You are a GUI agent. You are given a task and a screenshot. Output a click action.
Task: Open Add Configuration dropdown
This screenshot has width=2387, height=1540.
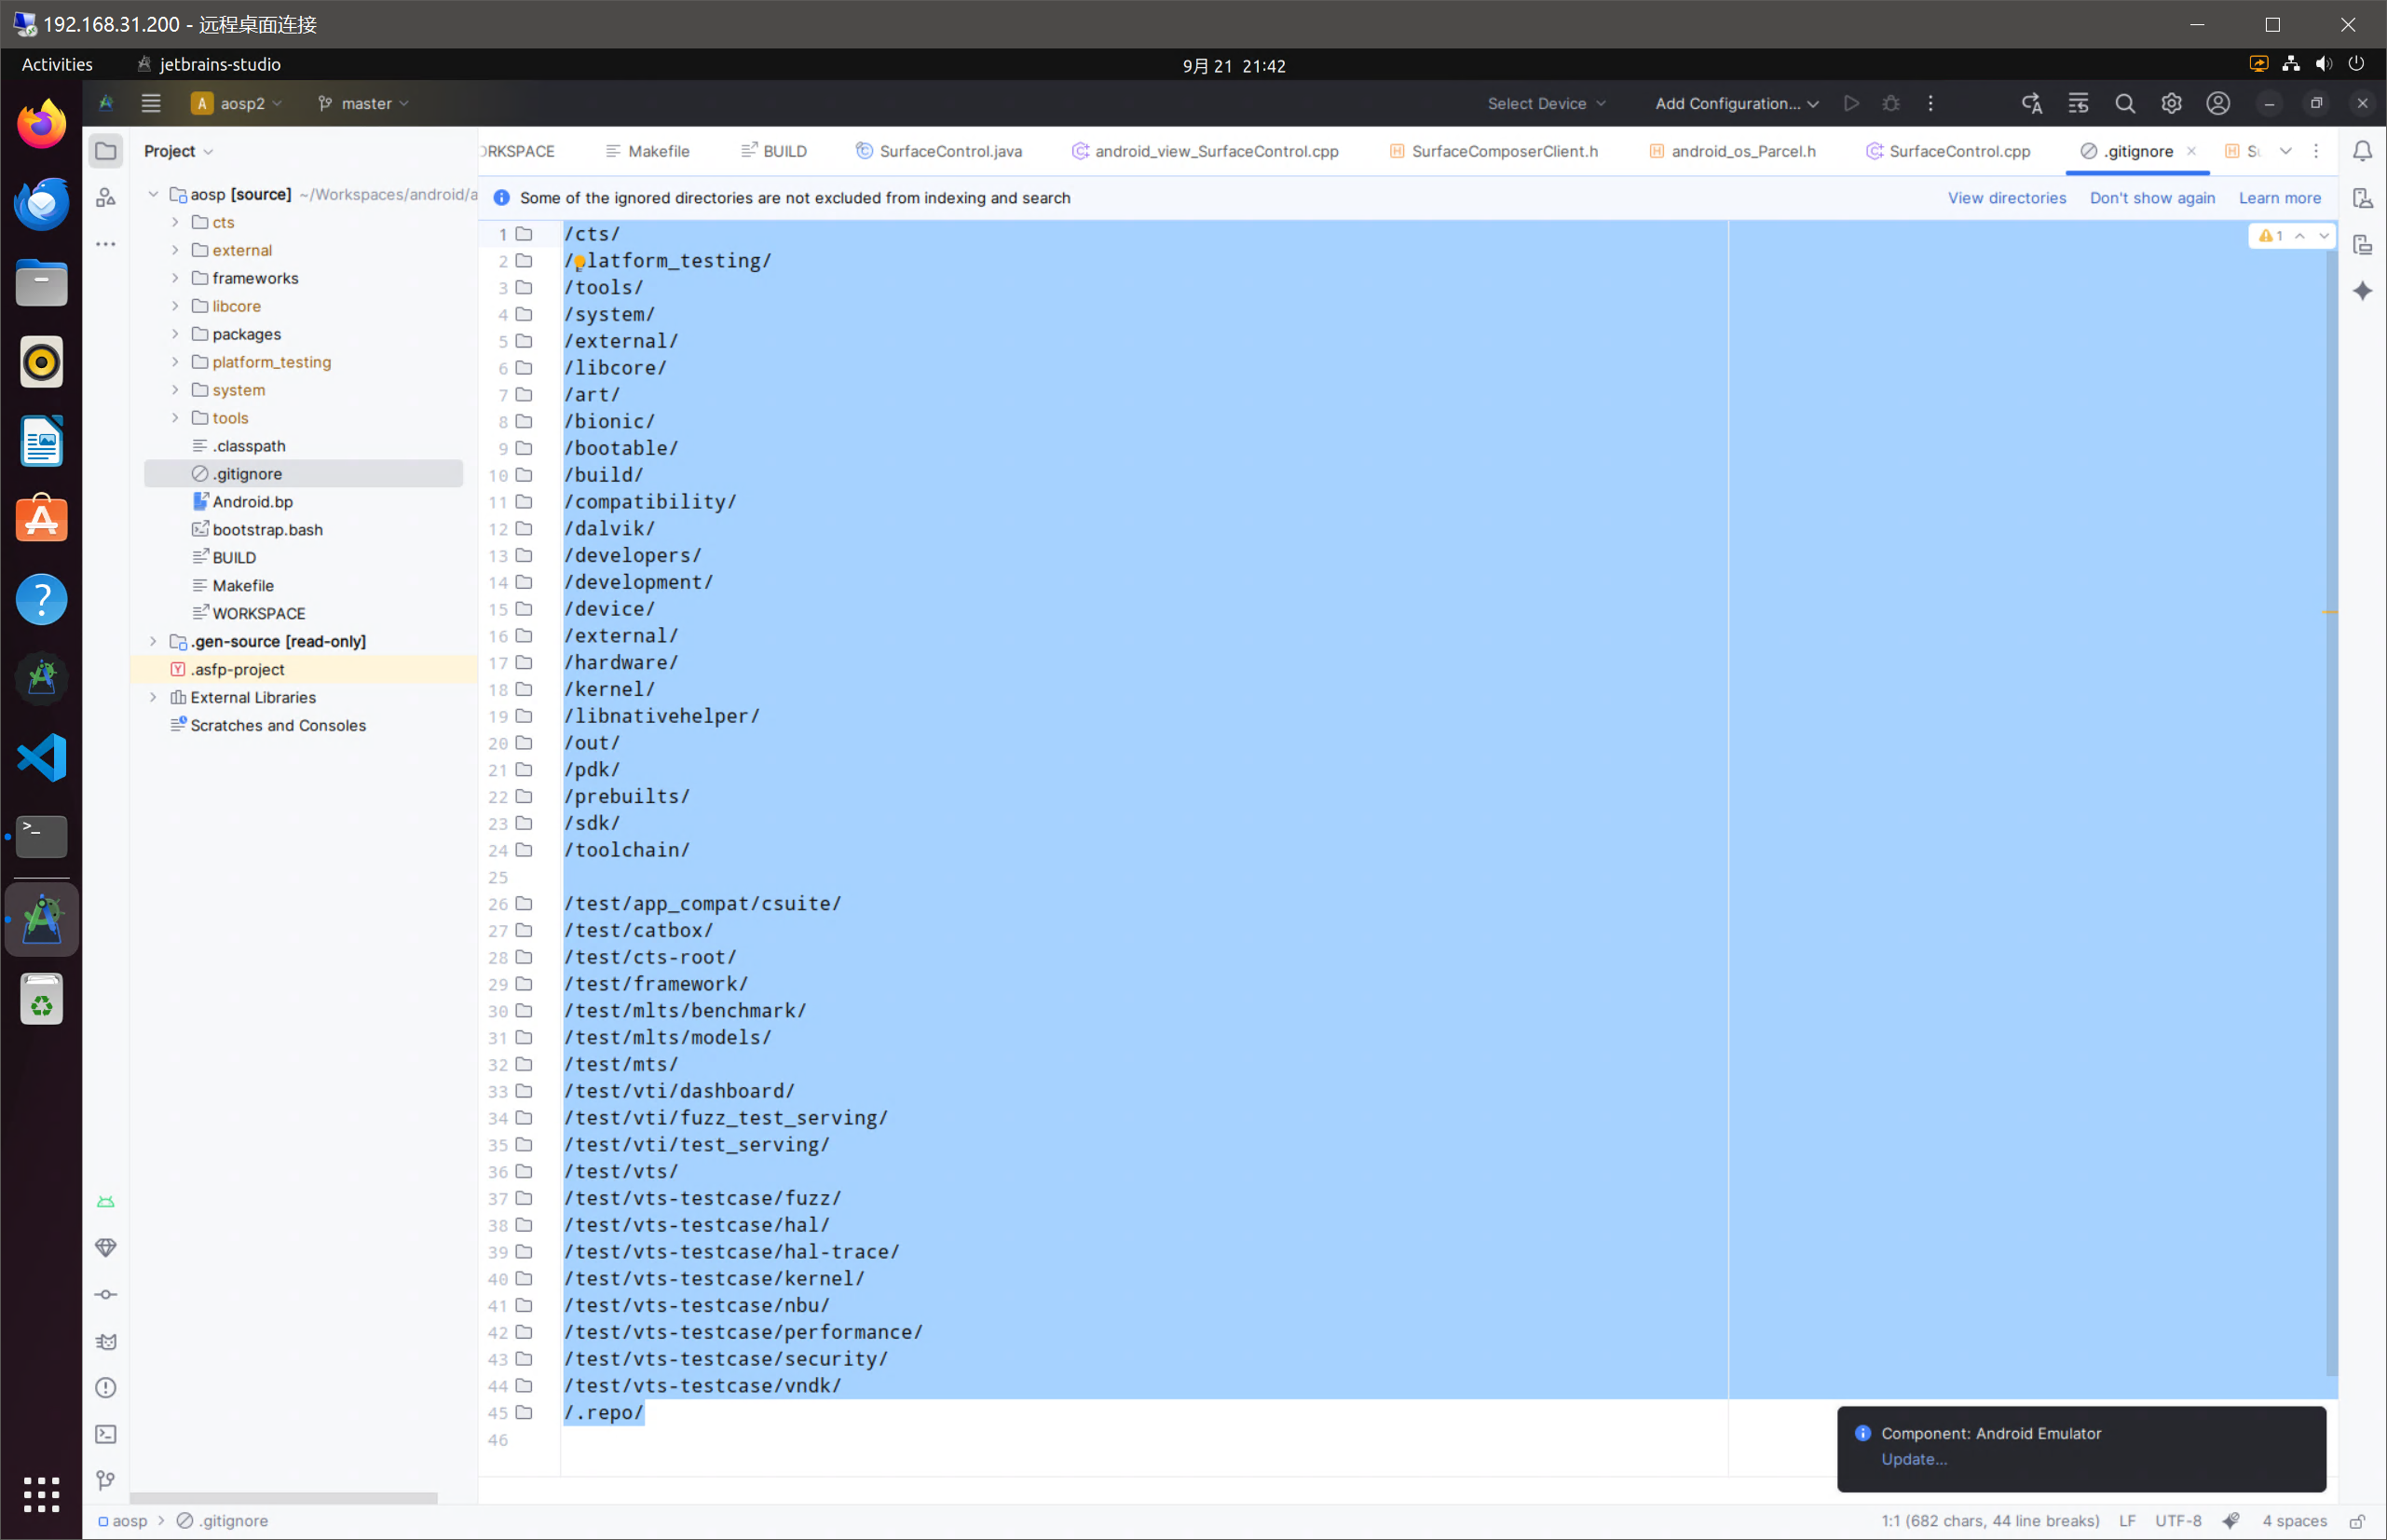coord(1736,103)
